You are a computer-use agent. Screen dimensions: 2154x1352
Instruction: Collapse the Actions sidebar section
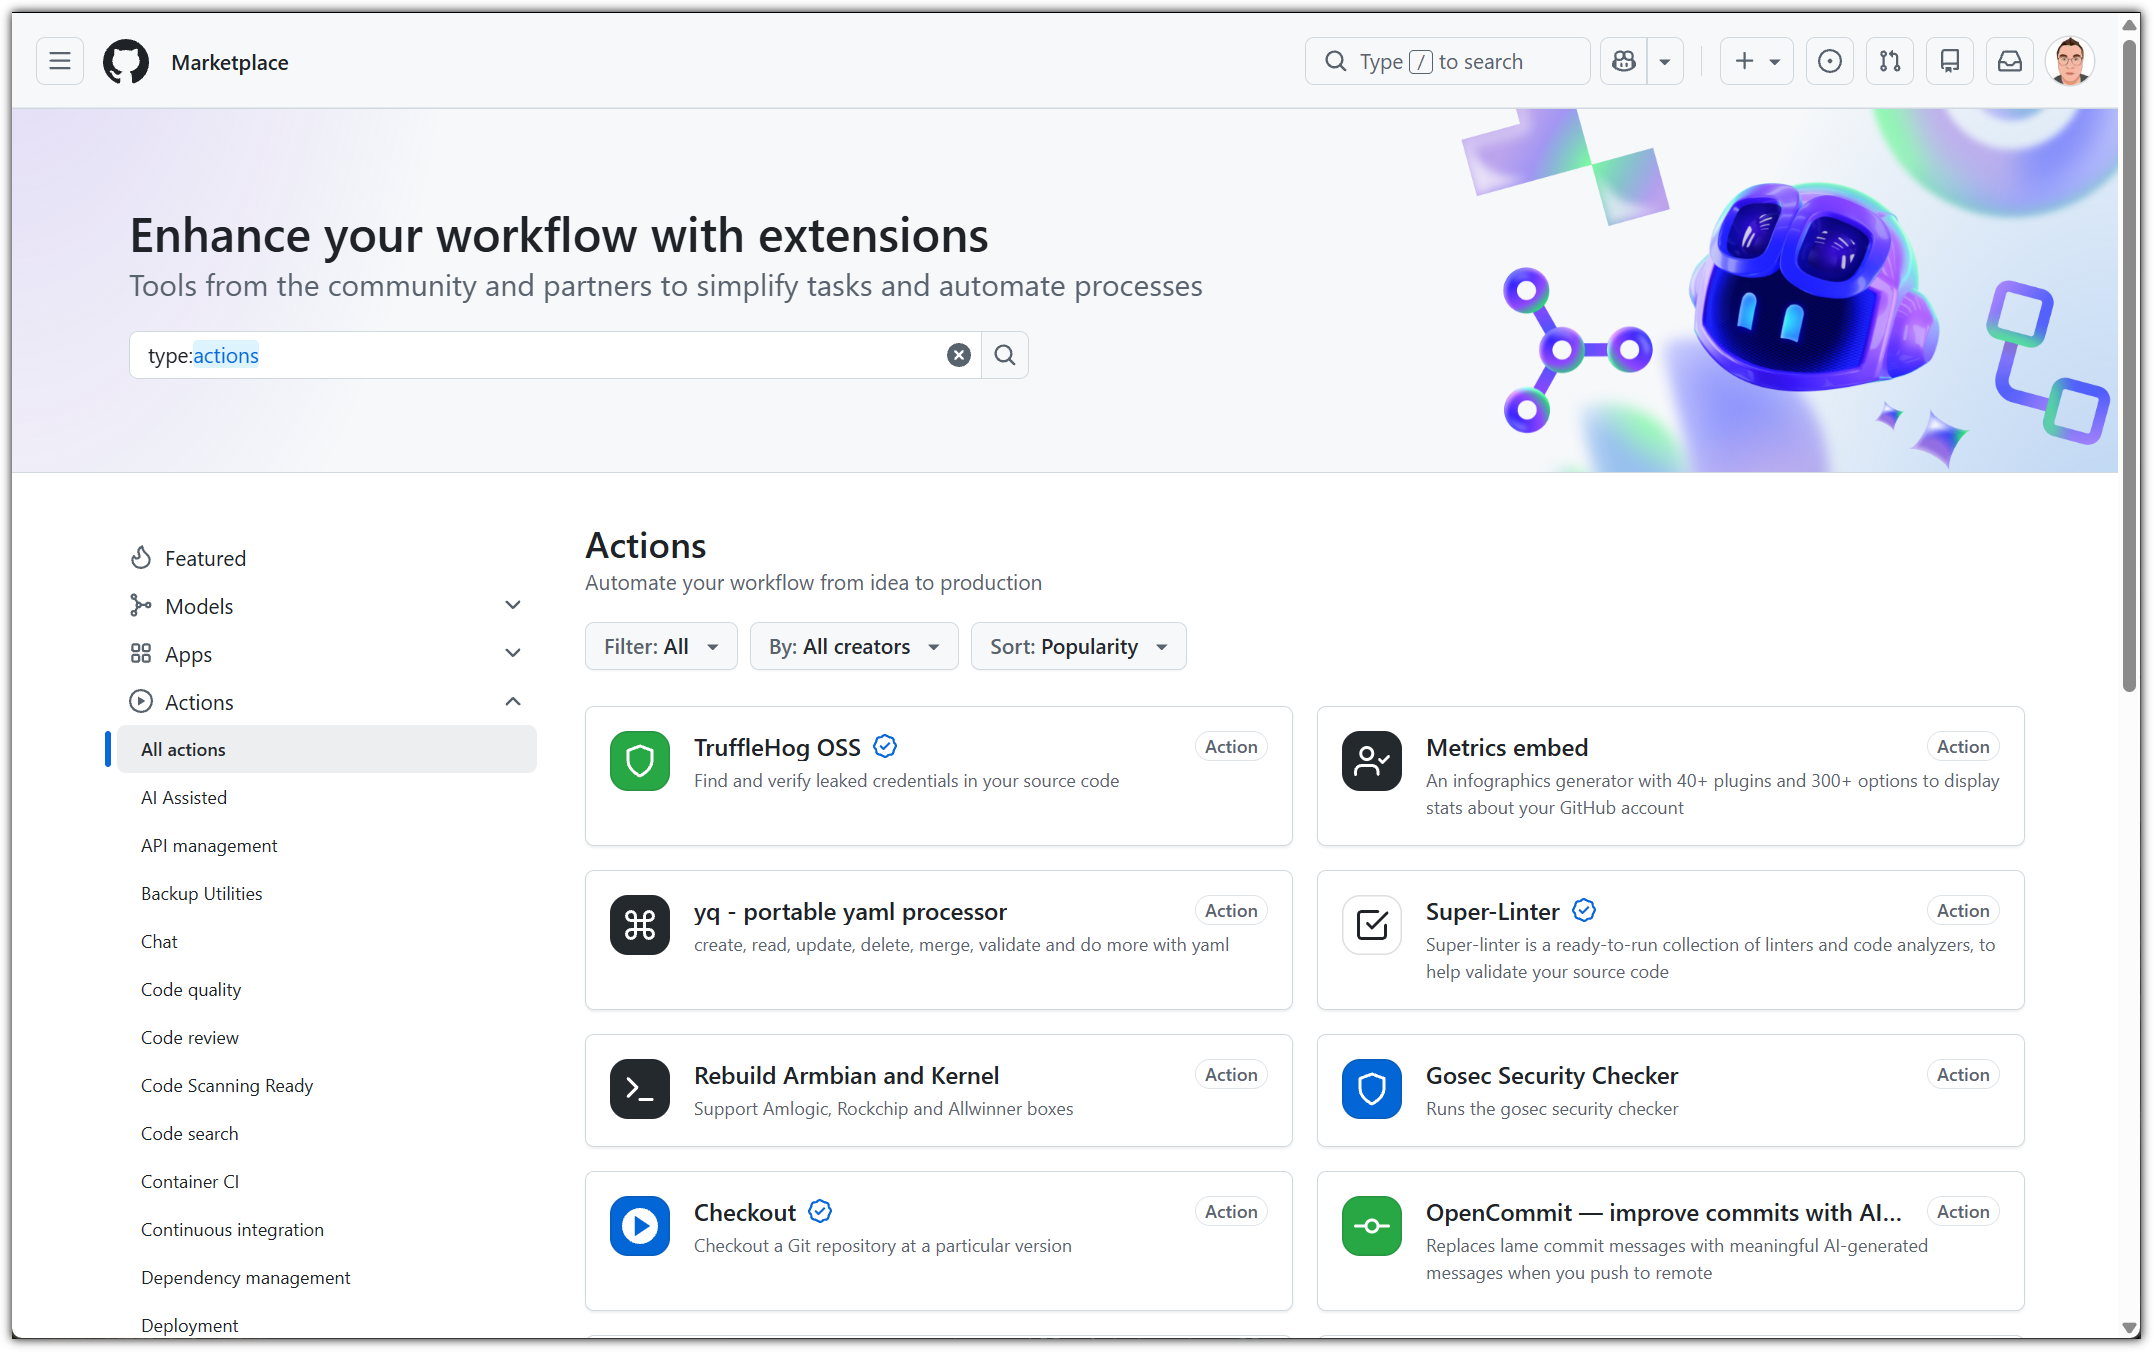coord(513,702)
